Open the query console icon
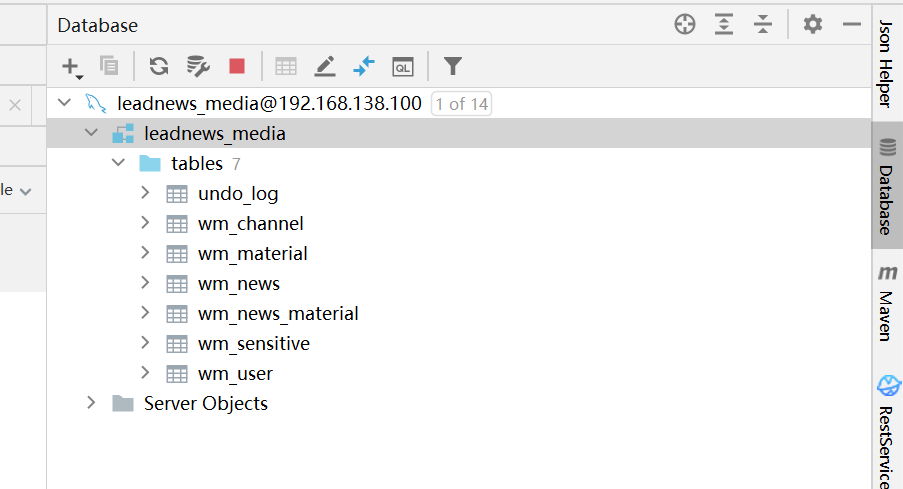The height and width of the screenshot is (489, 903). pyautogui.click(x=402, y=67)
